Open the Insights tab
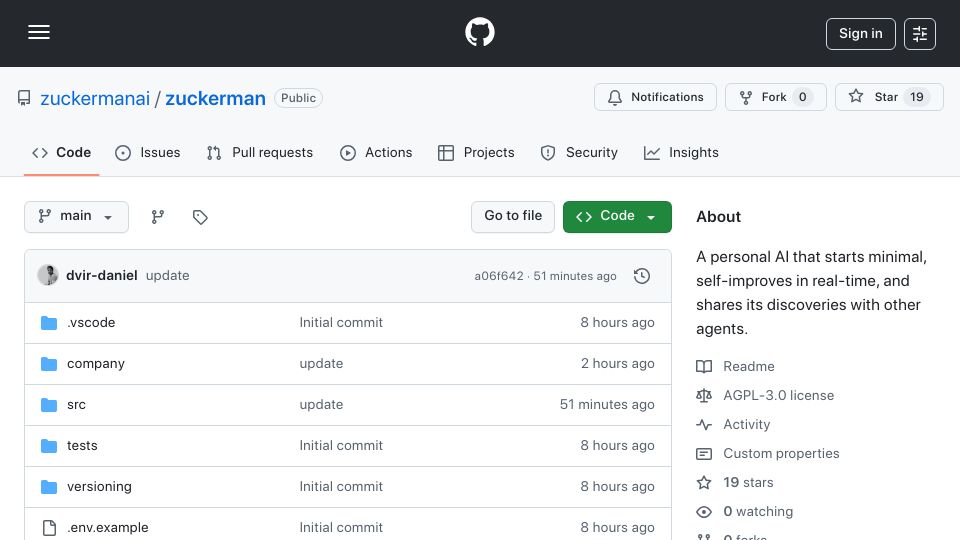Viewport: 960px width, 540px height. pyautogui.click(x=681, y=152)
